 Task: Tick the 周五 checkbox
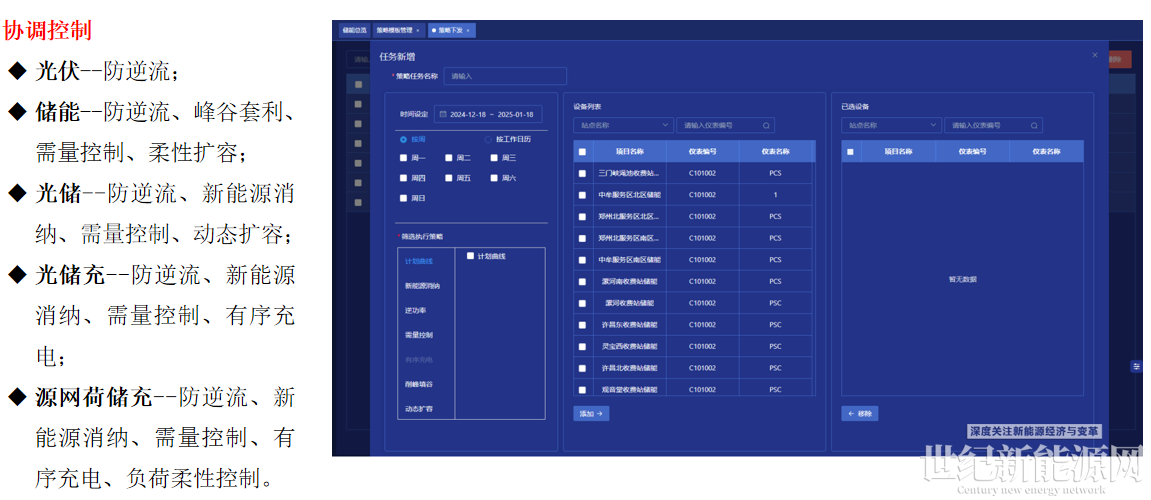pos(449,178)
